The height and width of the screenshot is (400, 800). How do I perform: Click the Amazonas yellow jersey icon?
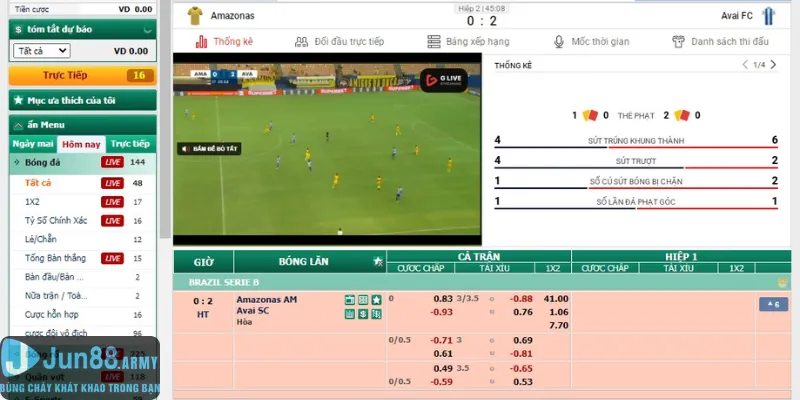194,16
